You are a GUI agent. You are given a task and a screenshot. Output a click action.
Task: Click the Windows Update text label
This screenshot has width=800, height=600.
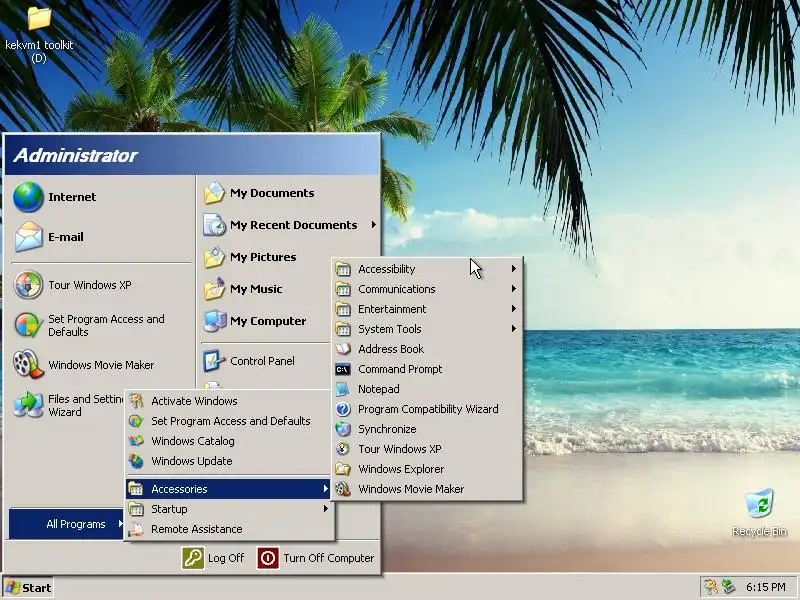tap(192, 461)
